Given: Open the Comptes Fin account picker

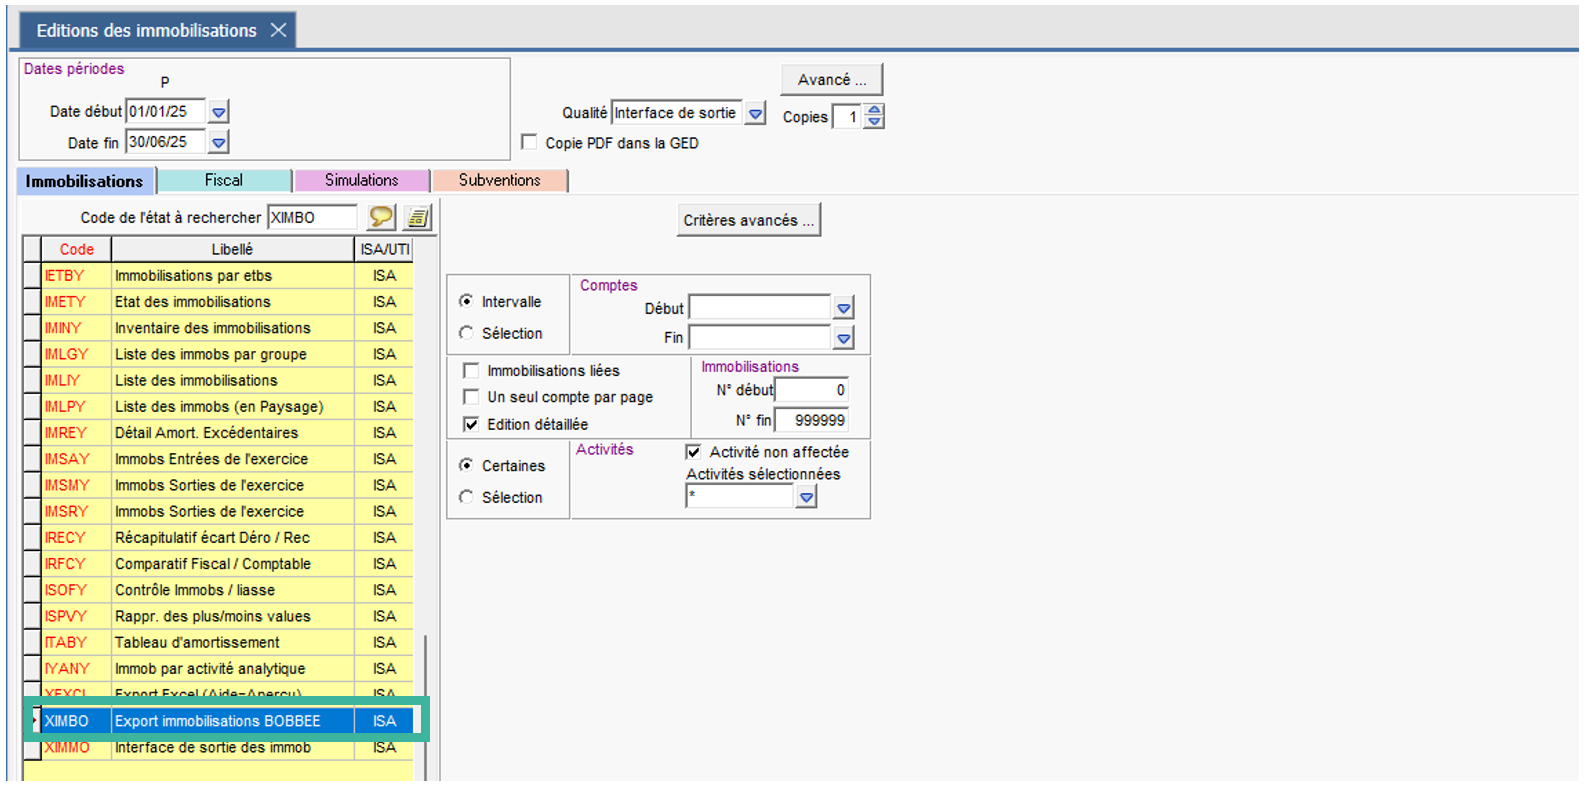Looking at the screenshot, I should pos(844,338).
